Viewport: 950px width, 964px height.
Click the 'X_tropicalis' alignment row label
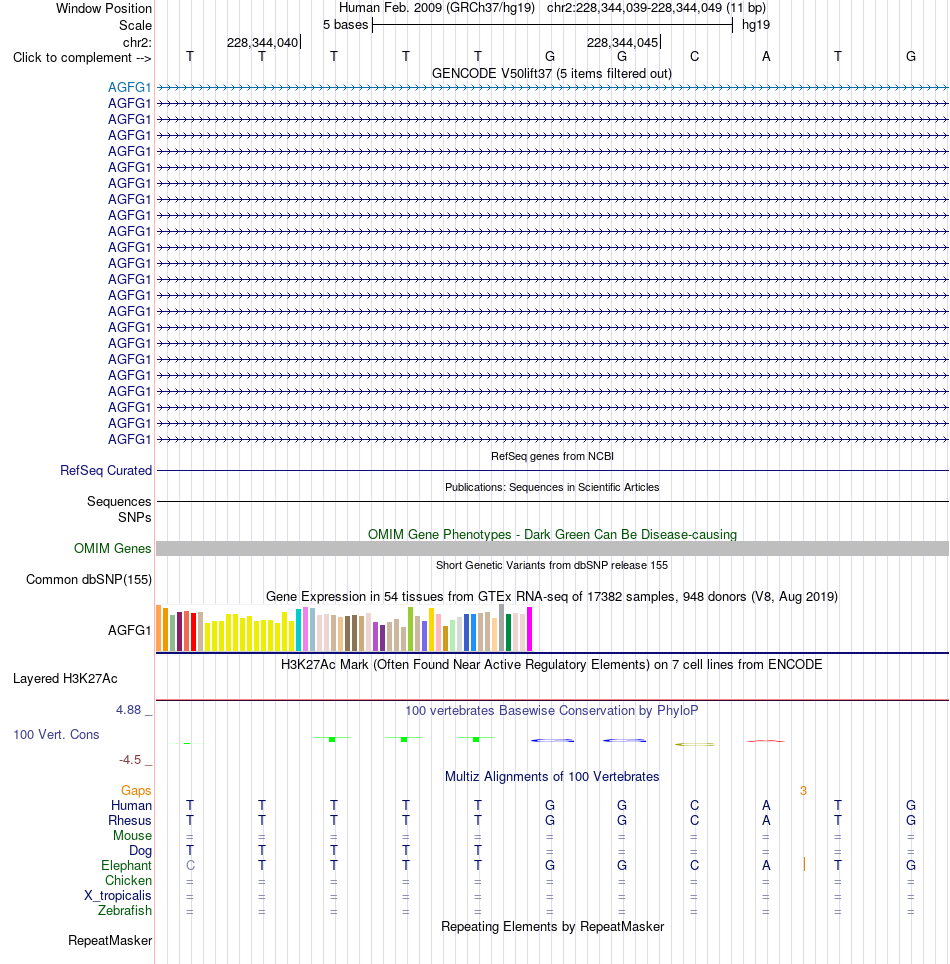click(117, 896)
